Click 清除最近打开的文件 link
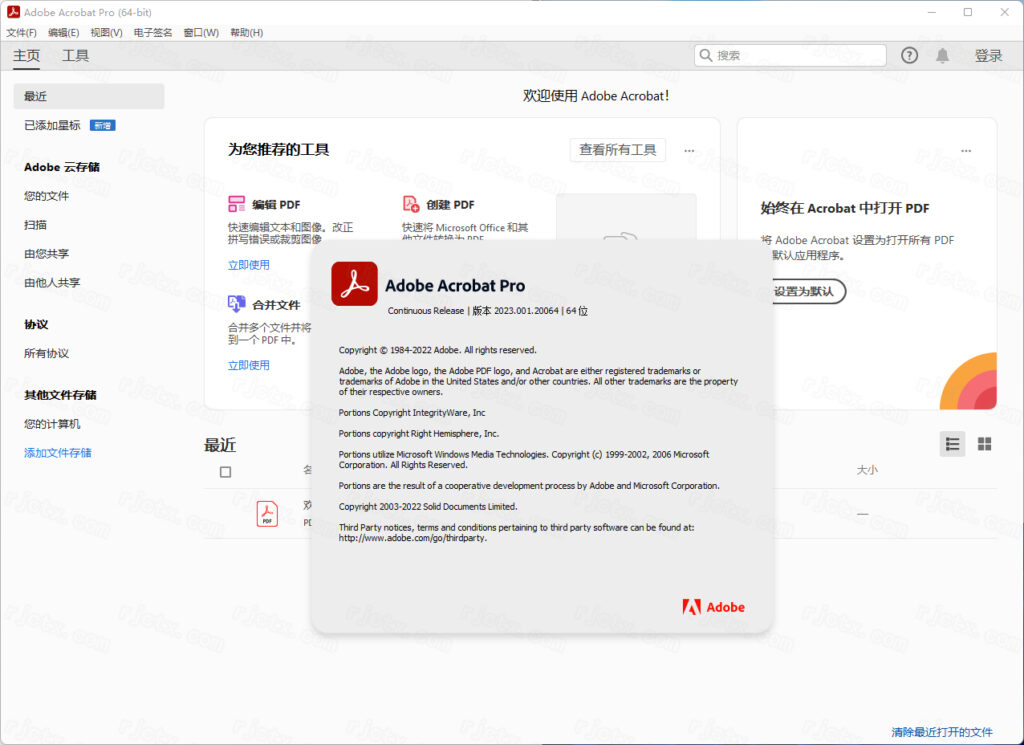Screen dimensions: 1024x745 click(x=942, y=732)
